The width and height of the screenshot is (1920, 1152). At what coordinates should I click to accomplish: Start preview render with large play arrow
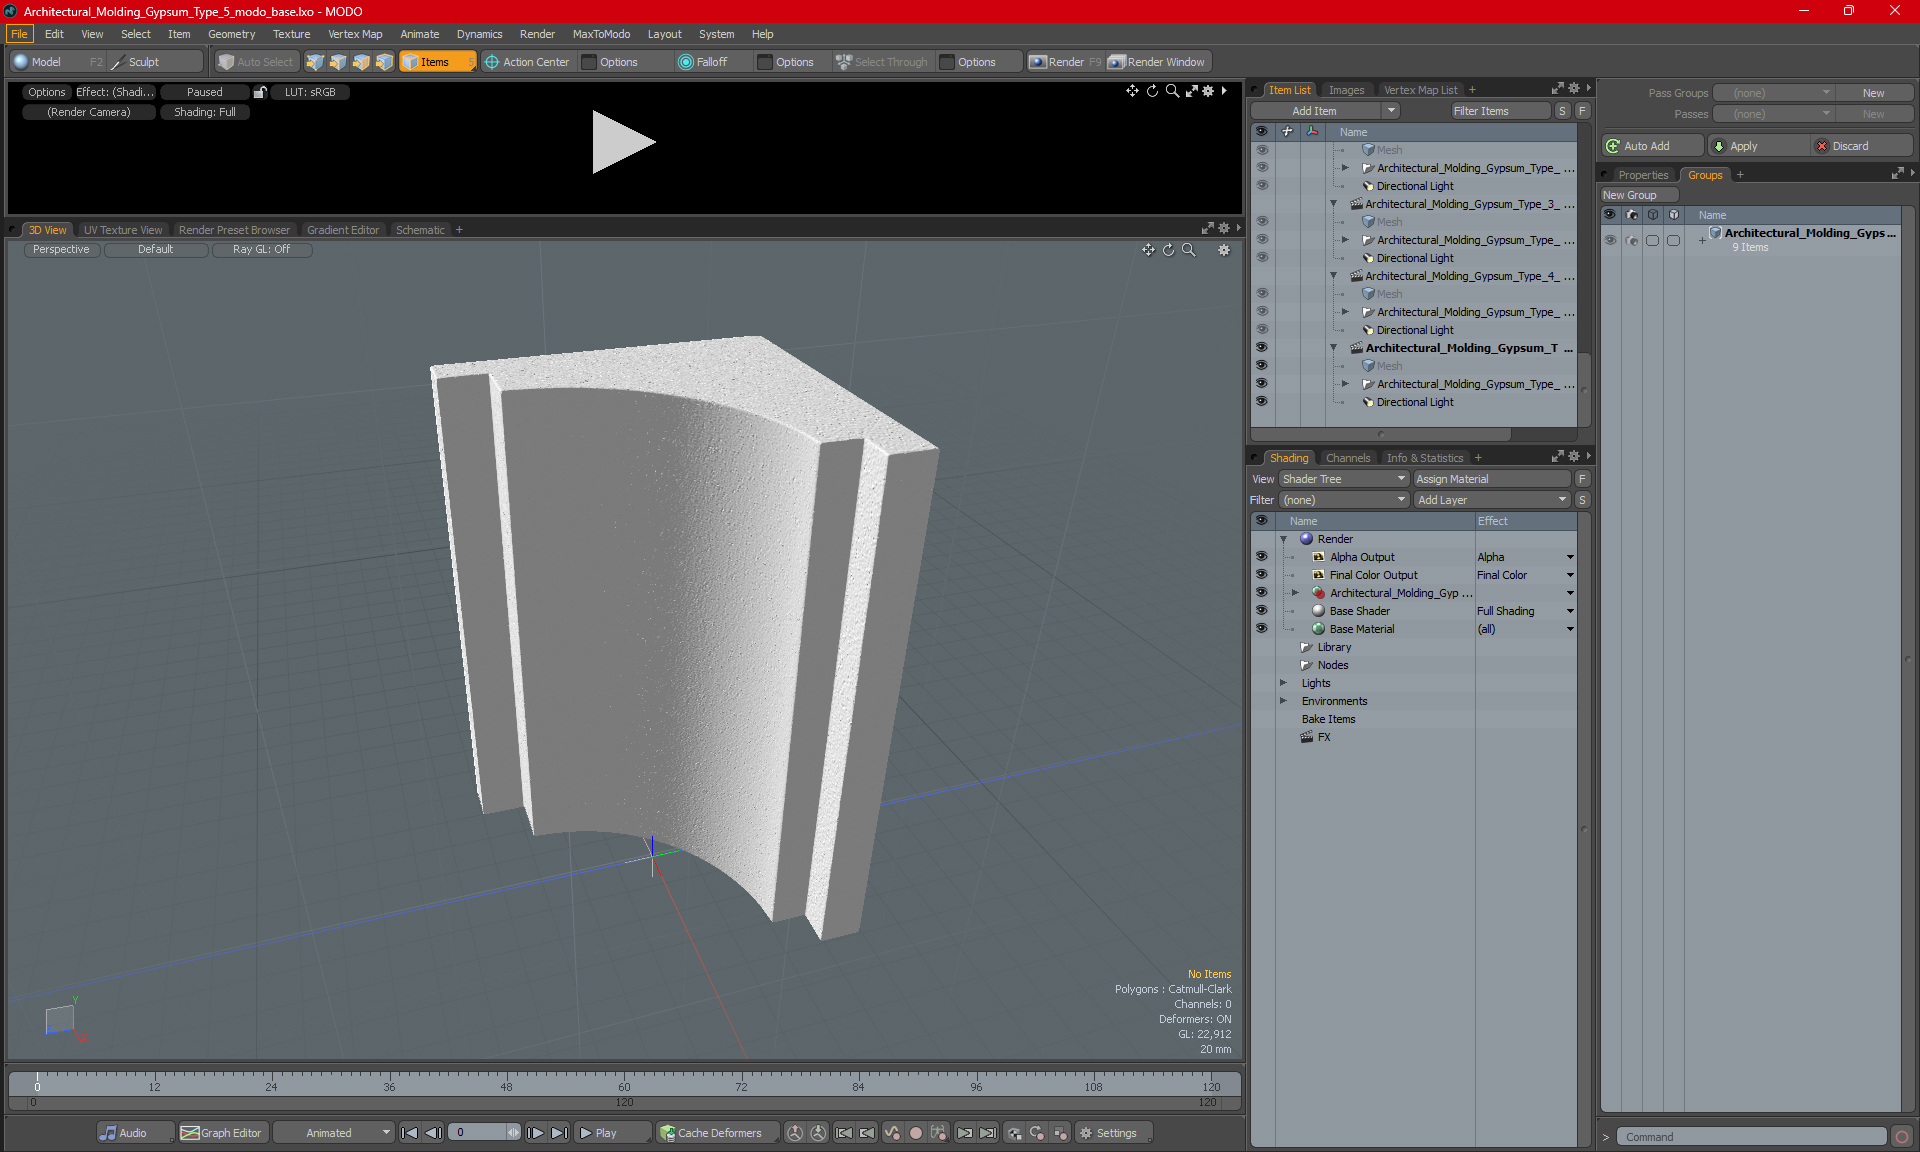click(x=623, y=142)
